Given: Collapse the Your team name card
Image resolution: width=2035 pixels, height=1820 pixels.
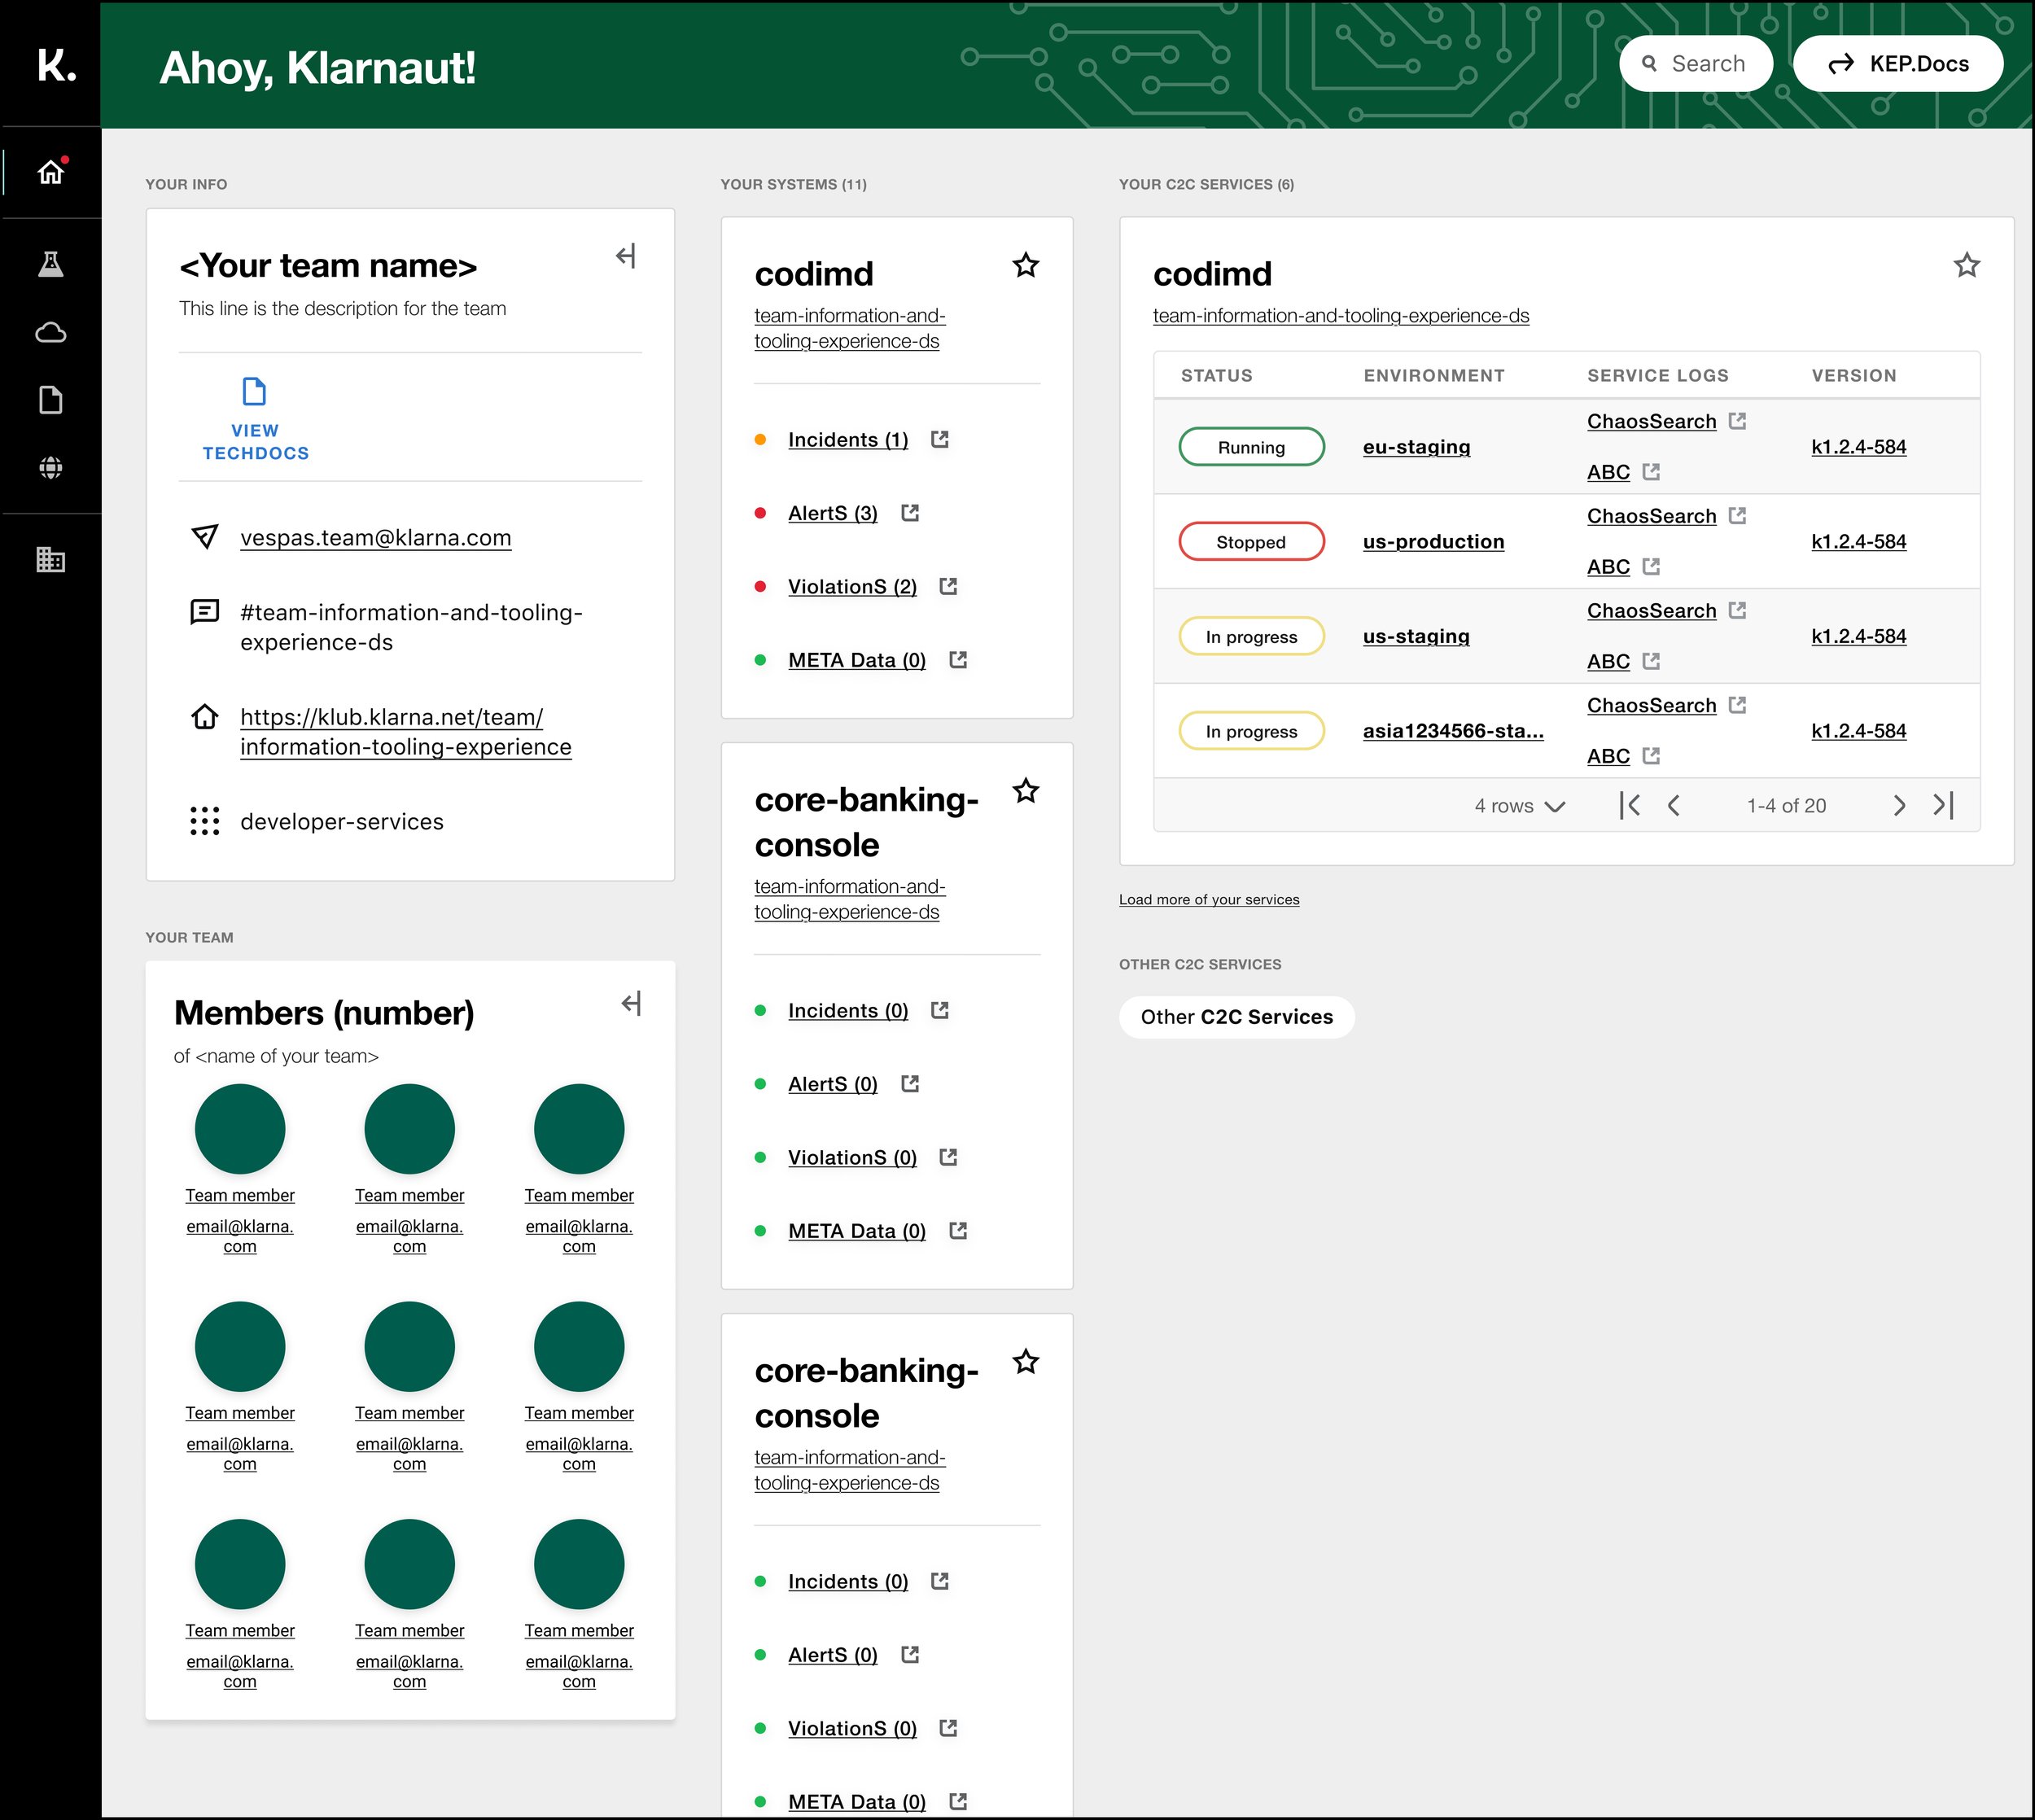Looking at the screenshot, I should coord(626,256).
